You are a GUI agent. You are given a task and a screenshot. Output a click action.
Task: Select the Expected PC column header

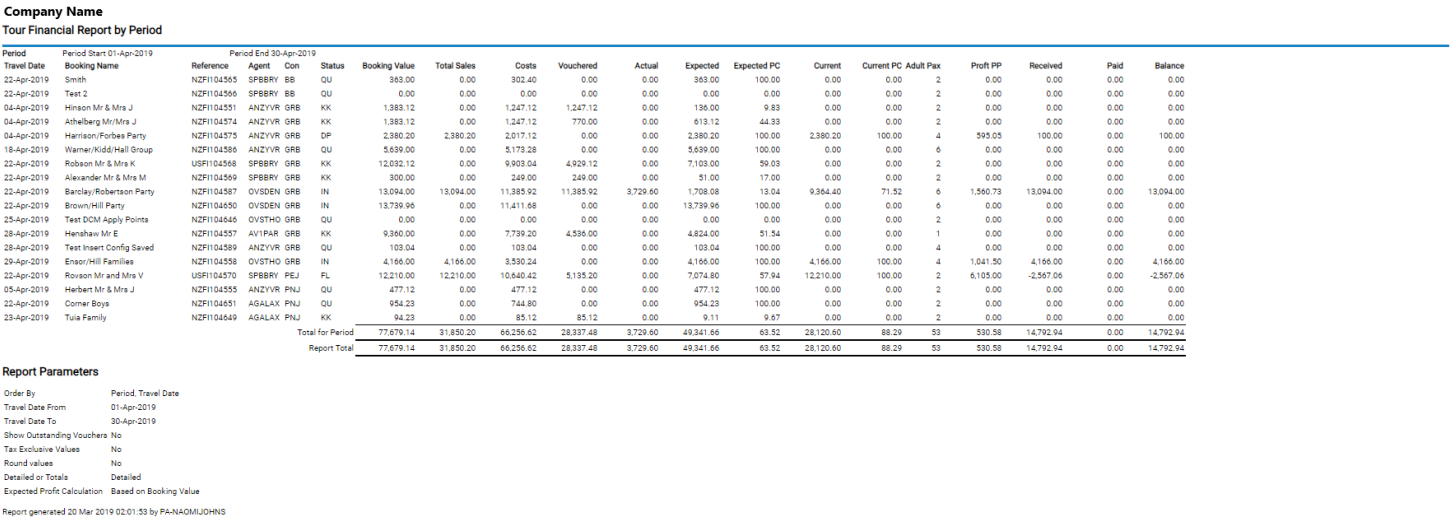[x=756, y=66]
